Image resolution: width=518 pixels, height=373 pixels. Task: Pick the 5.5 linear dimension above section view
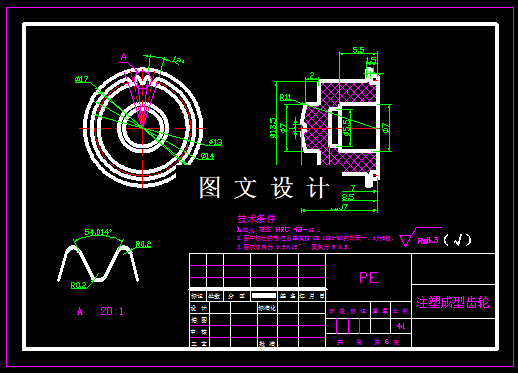358,50
